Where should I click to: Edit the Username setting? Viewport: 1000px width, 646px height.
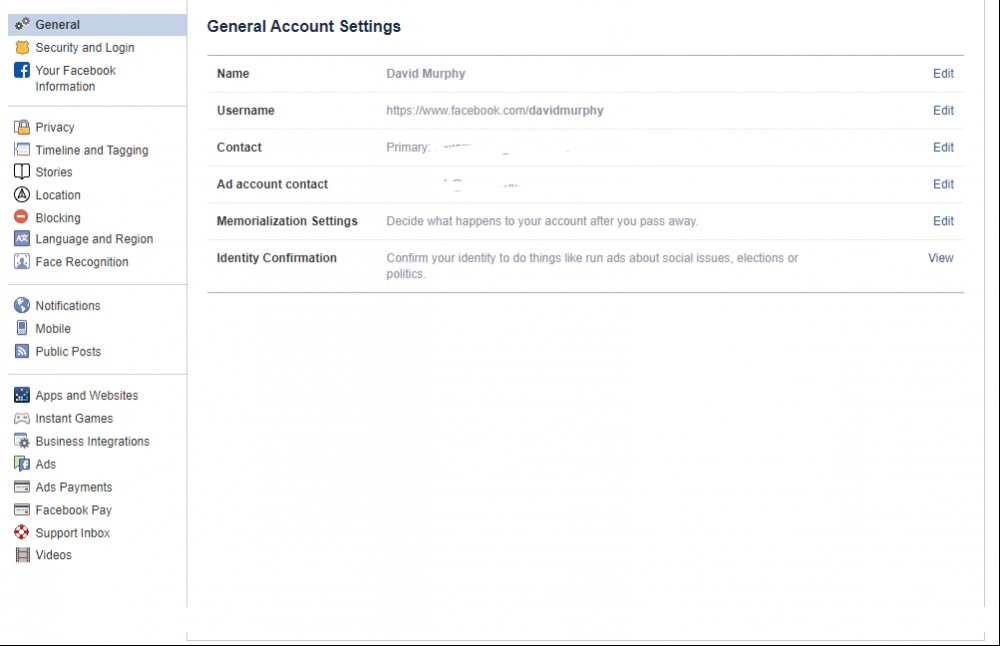943,110
